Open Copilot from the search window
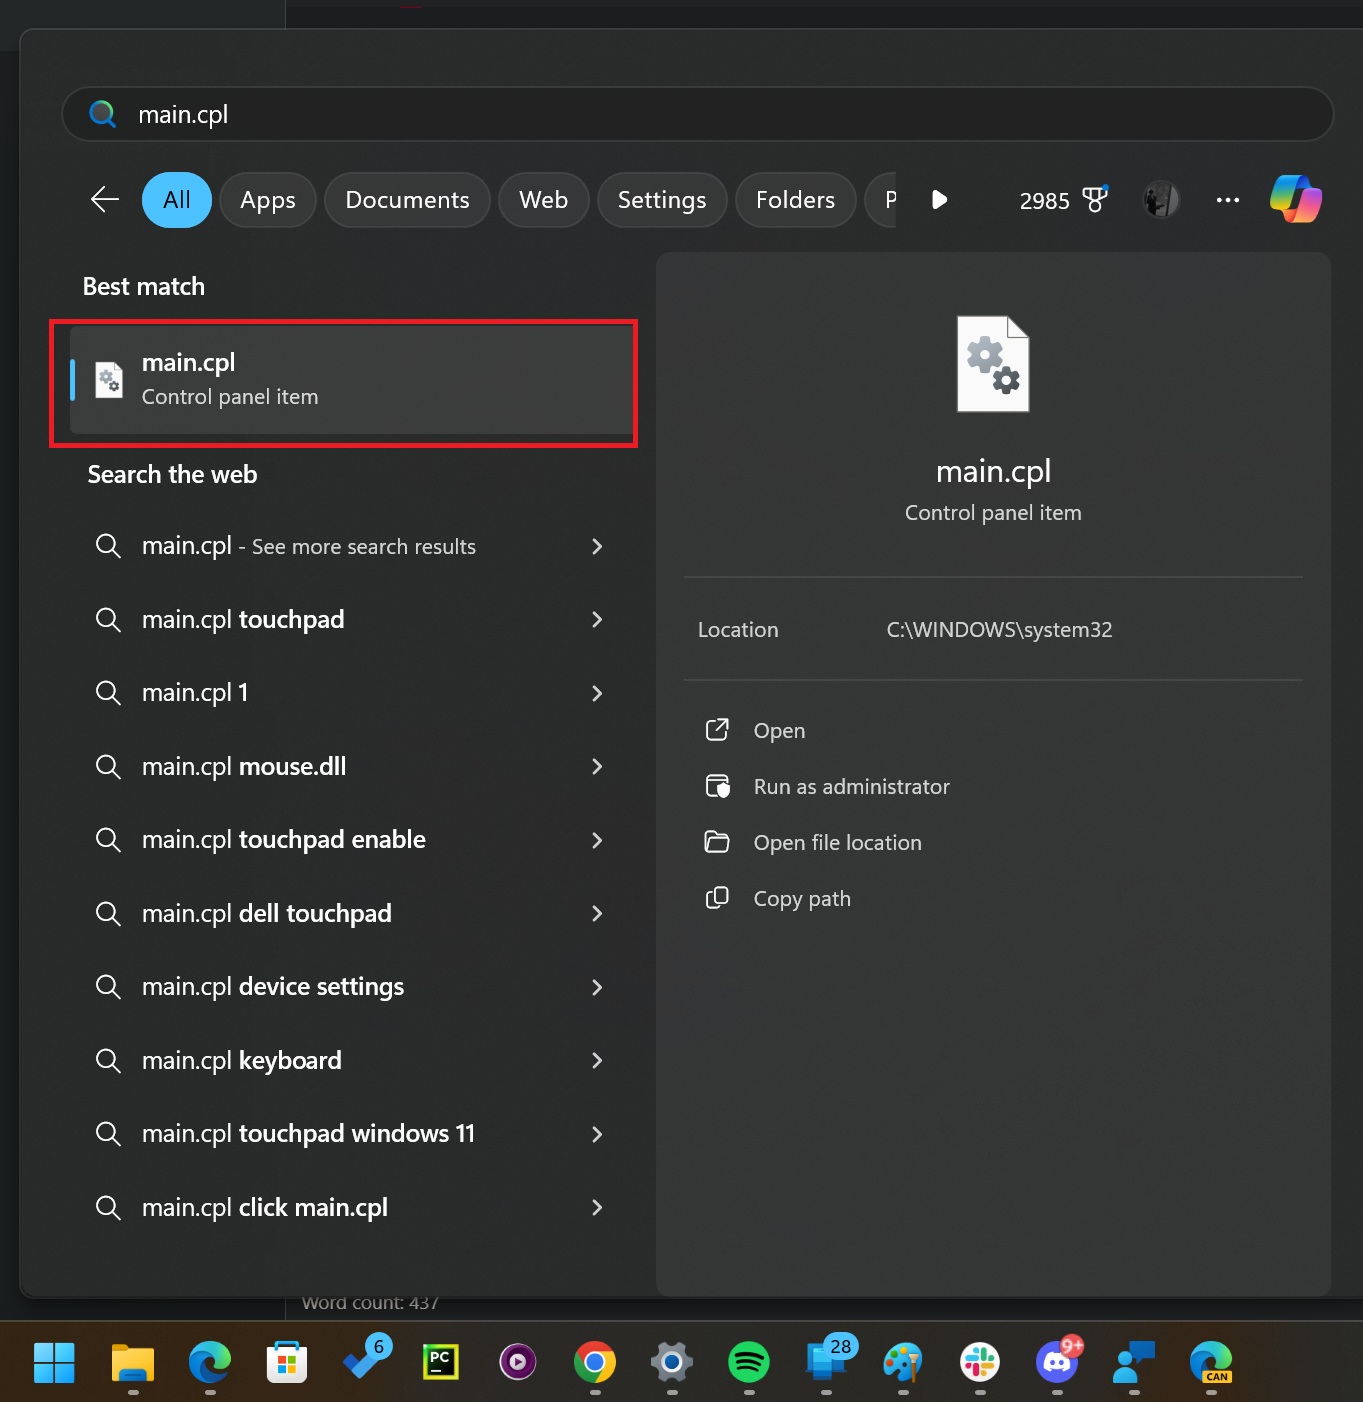The height and width of the screenshot is (1402, 1363). [1295, 199]
